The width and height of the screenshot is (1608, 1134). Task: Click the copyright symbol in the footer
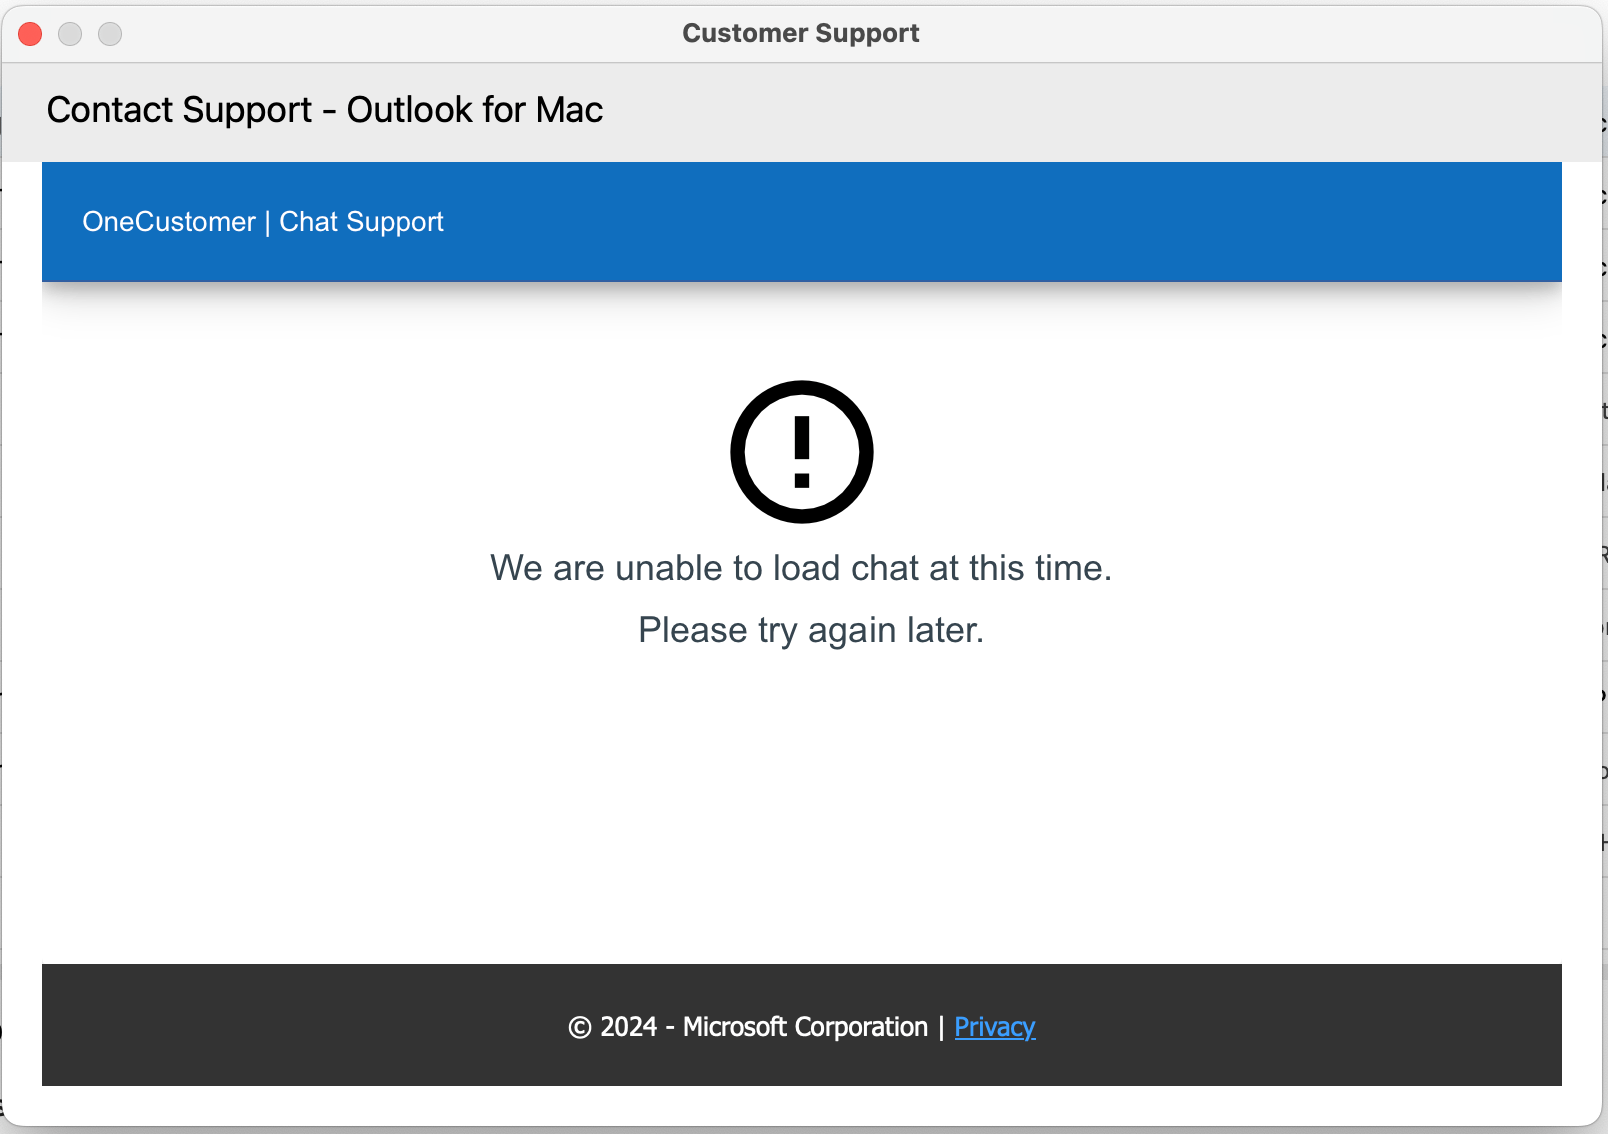[578, 1027]
